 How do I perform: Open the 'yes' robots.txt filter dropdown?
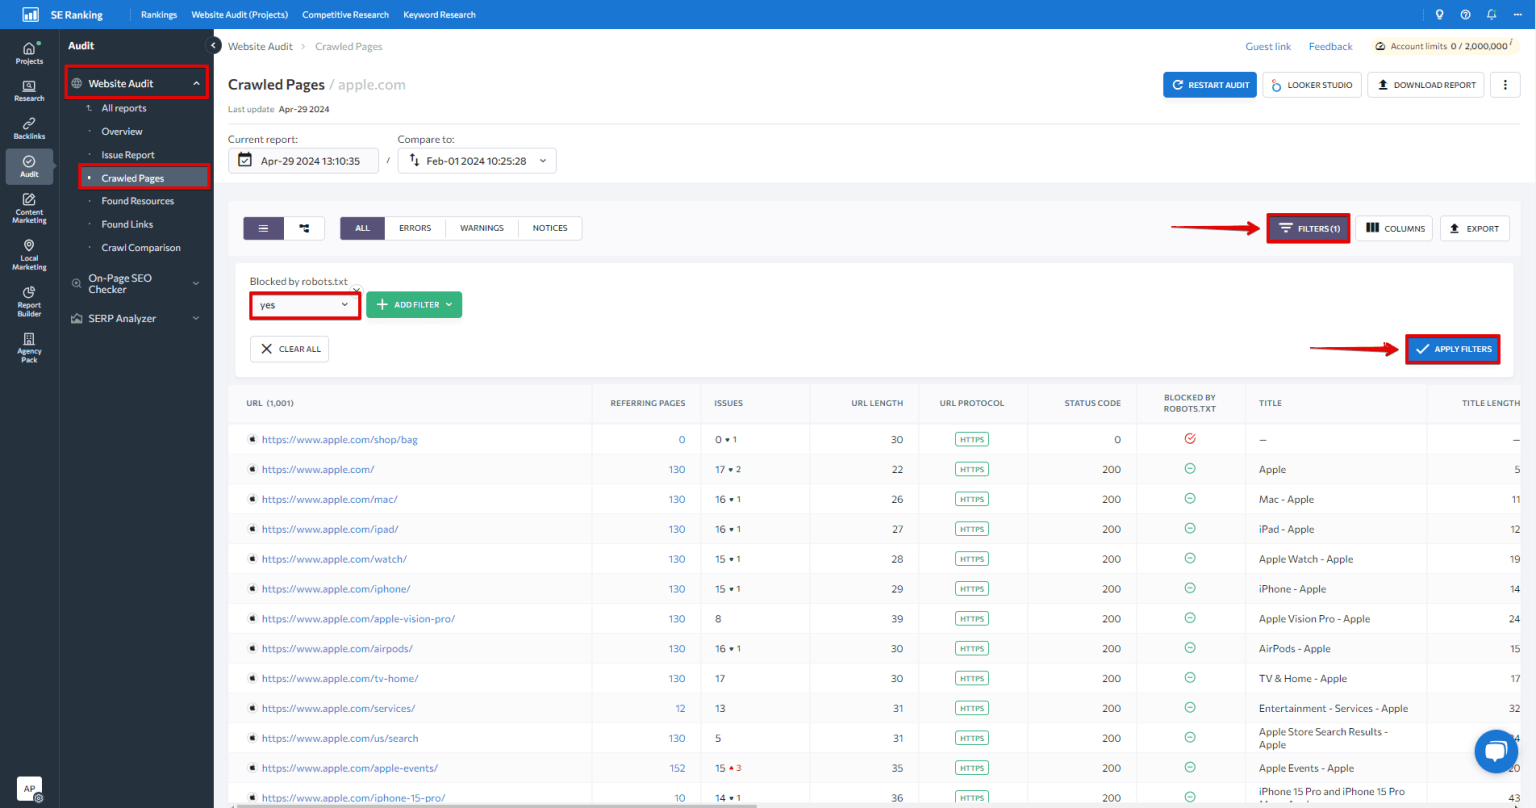tap(304, 305)
